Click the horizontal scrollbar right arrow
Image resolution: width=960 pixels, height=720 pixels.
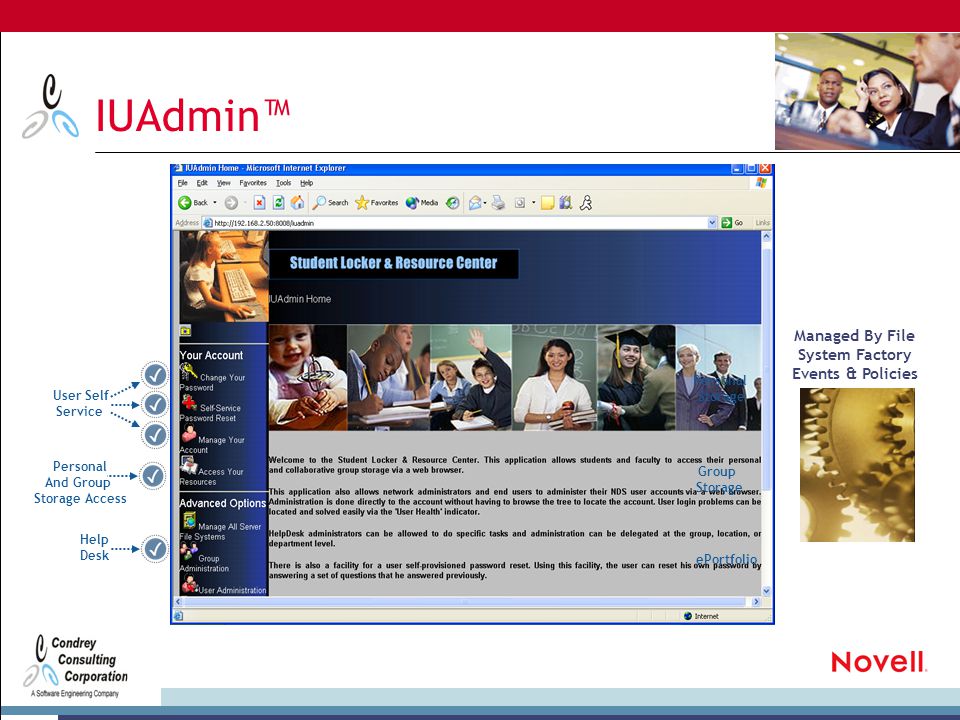[x=756, y=602]
